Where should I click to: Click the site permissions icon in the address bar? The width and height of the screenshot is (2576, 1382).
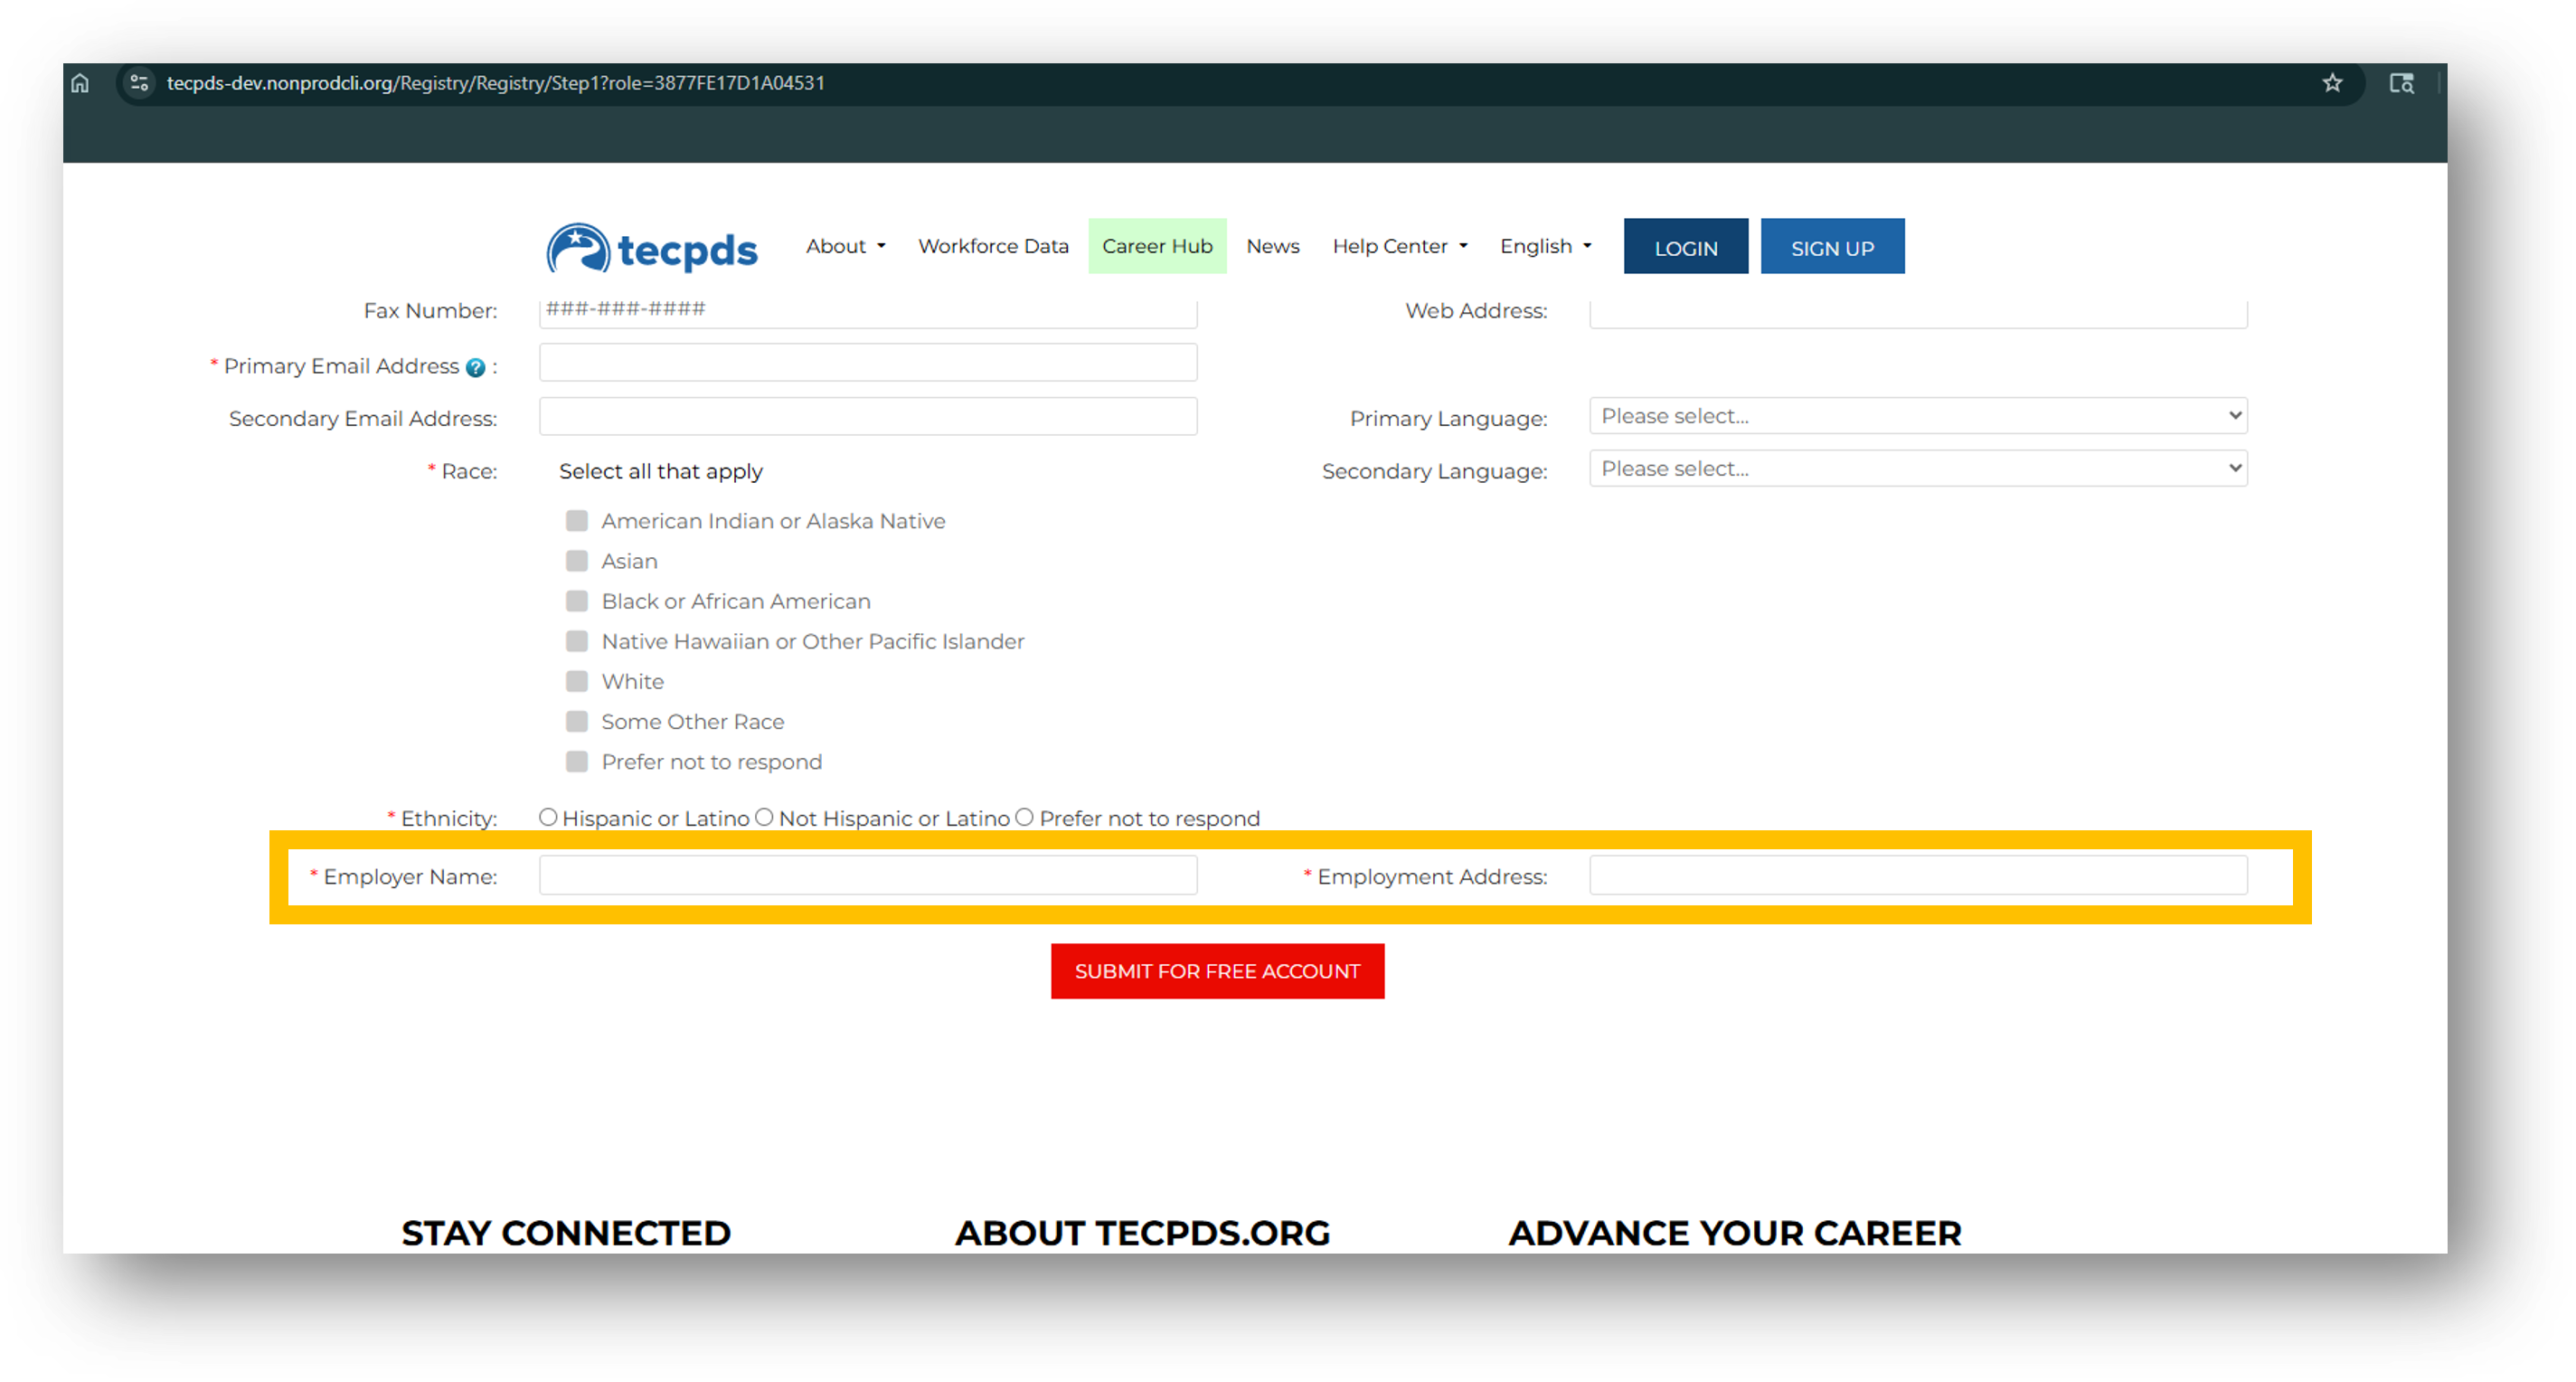(139, 83)
